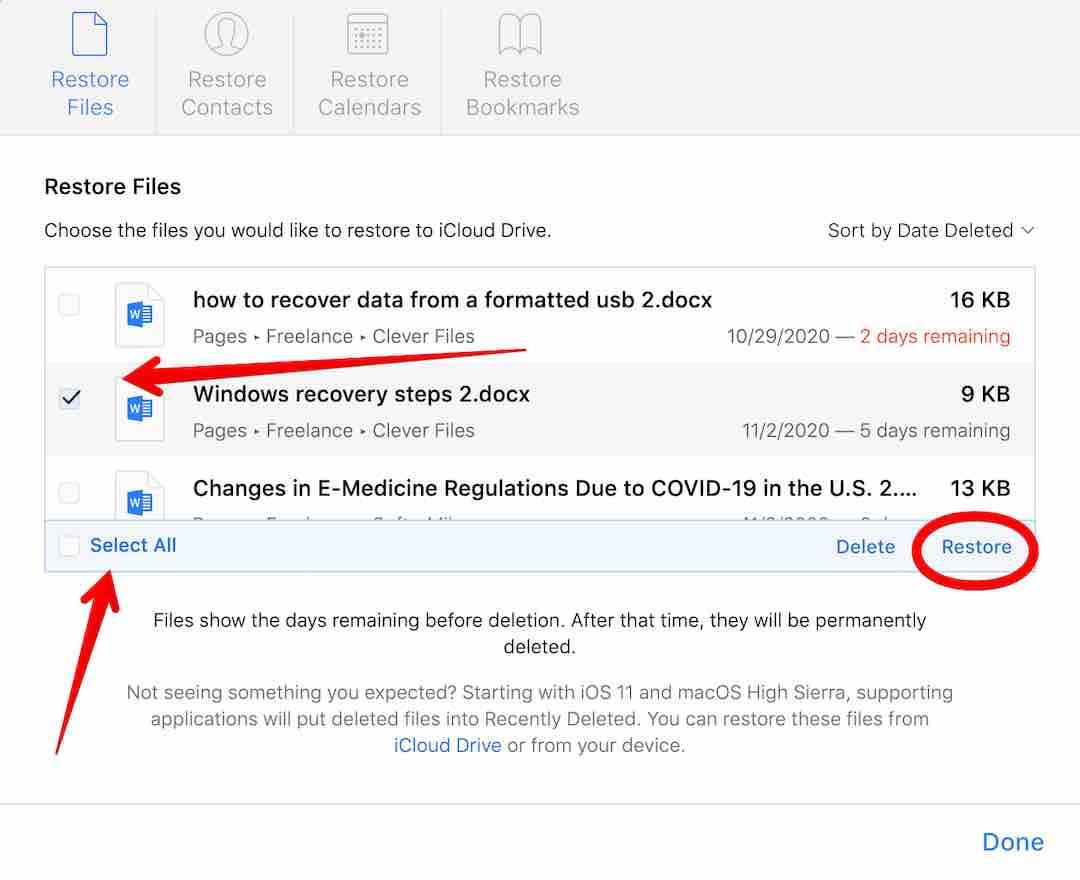1080x880 pixels.
Task: Switch to the Restore Calendars tab label
Action: (x=369, y=93)
